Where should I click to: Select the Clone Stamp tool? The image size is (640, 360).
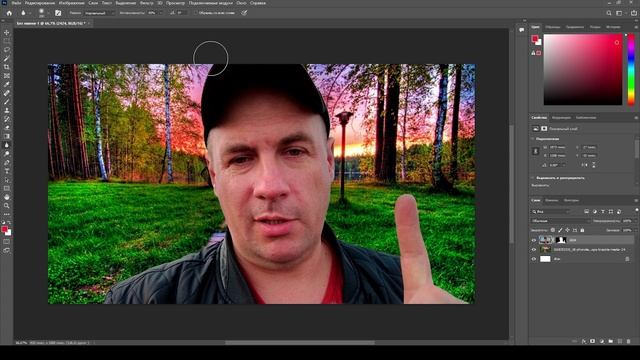click(7, 110)
